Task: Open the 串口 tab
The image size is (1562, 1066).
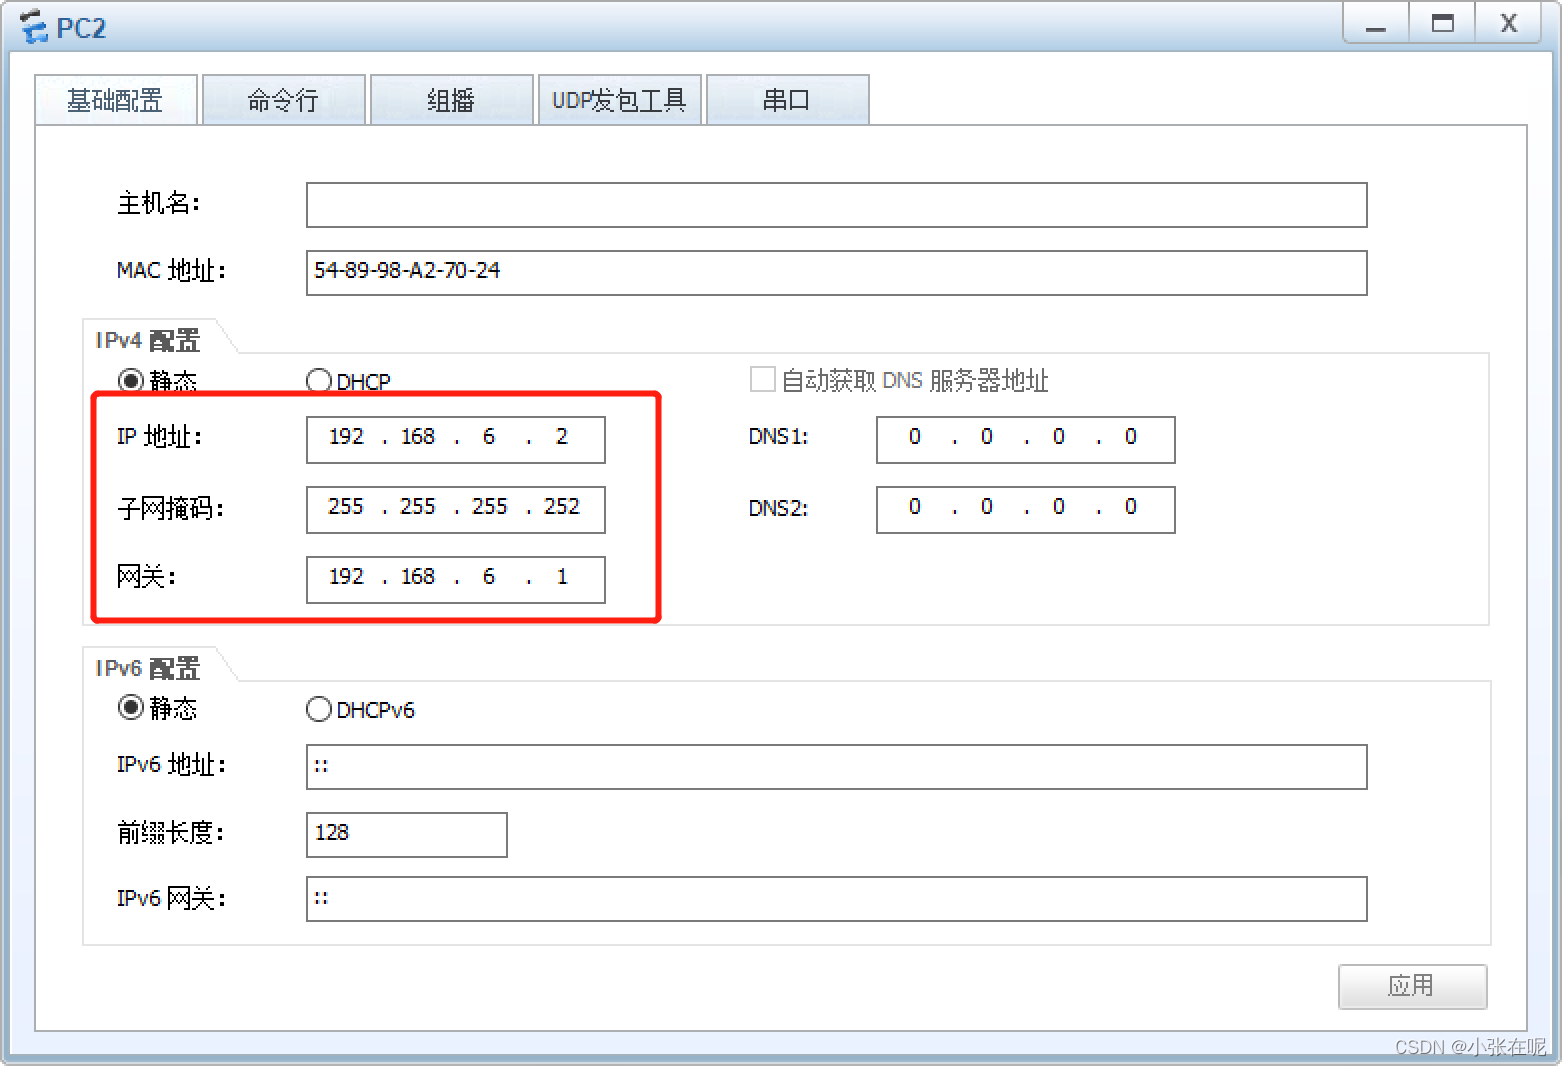Action: [788, 100]
